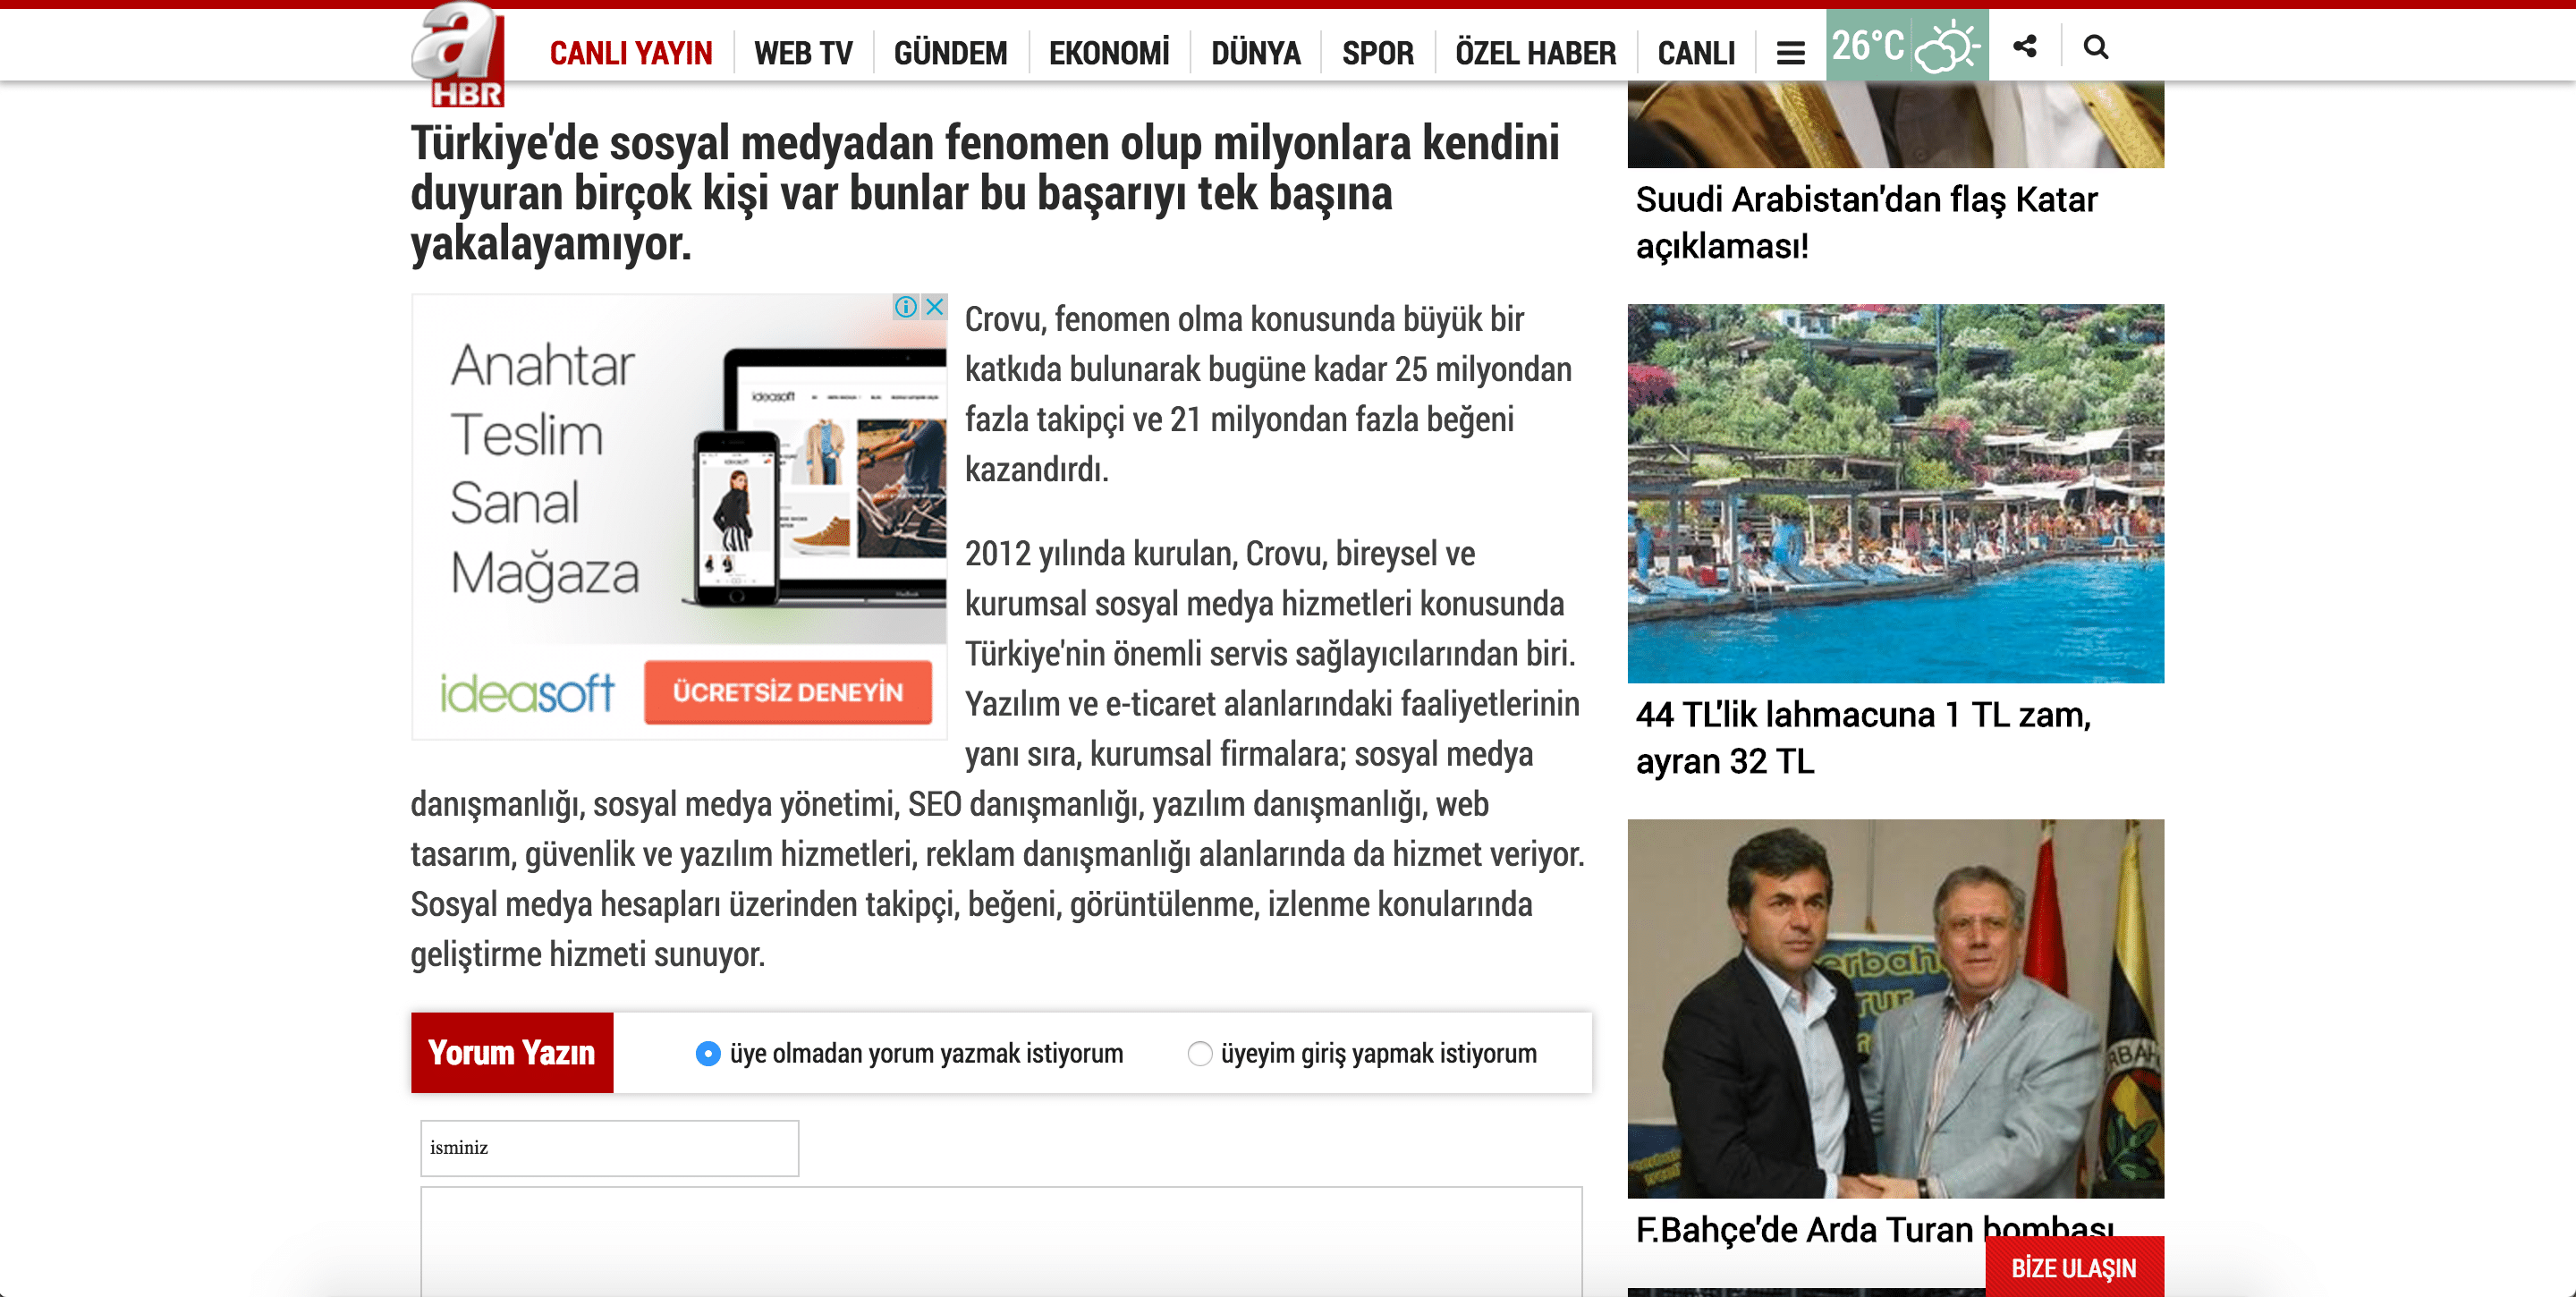Image resolution: width=2576 pixels, height=1297 pixels.
Task: Open the CANLI YAYIN menu item
Action: click(x=631, y=53)
